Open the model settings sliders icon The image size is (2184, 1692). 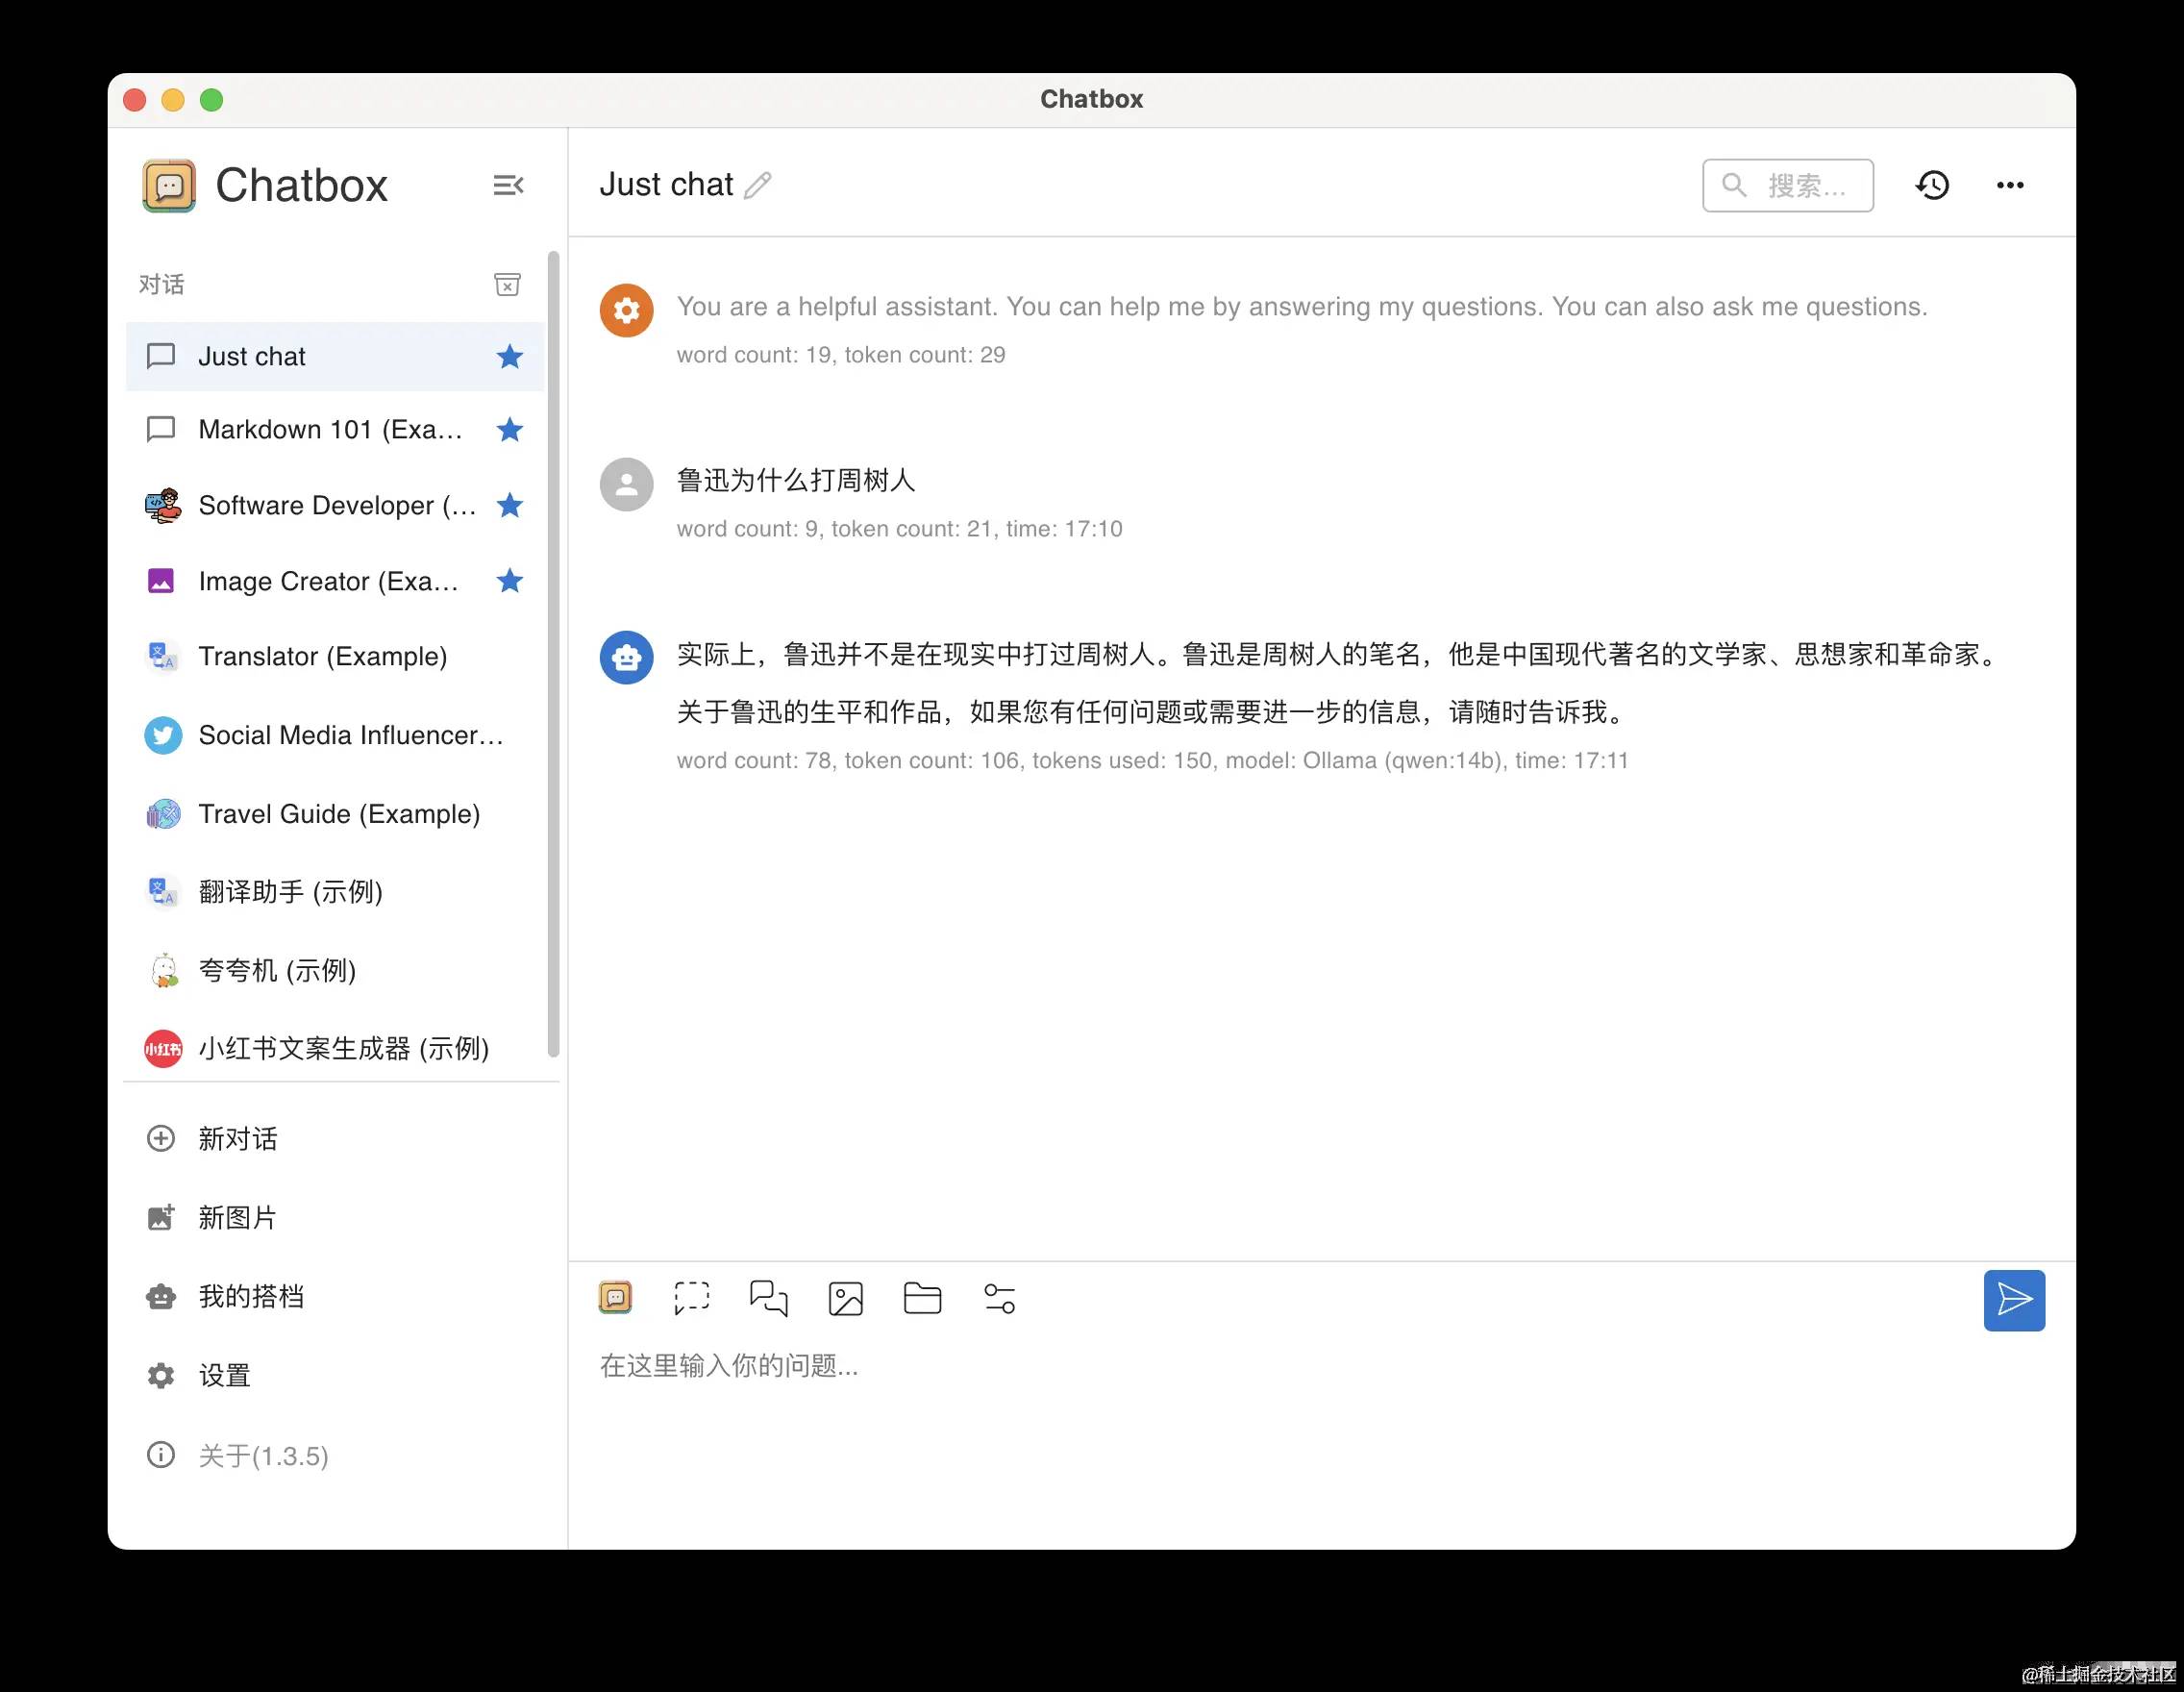(999, 1298)
